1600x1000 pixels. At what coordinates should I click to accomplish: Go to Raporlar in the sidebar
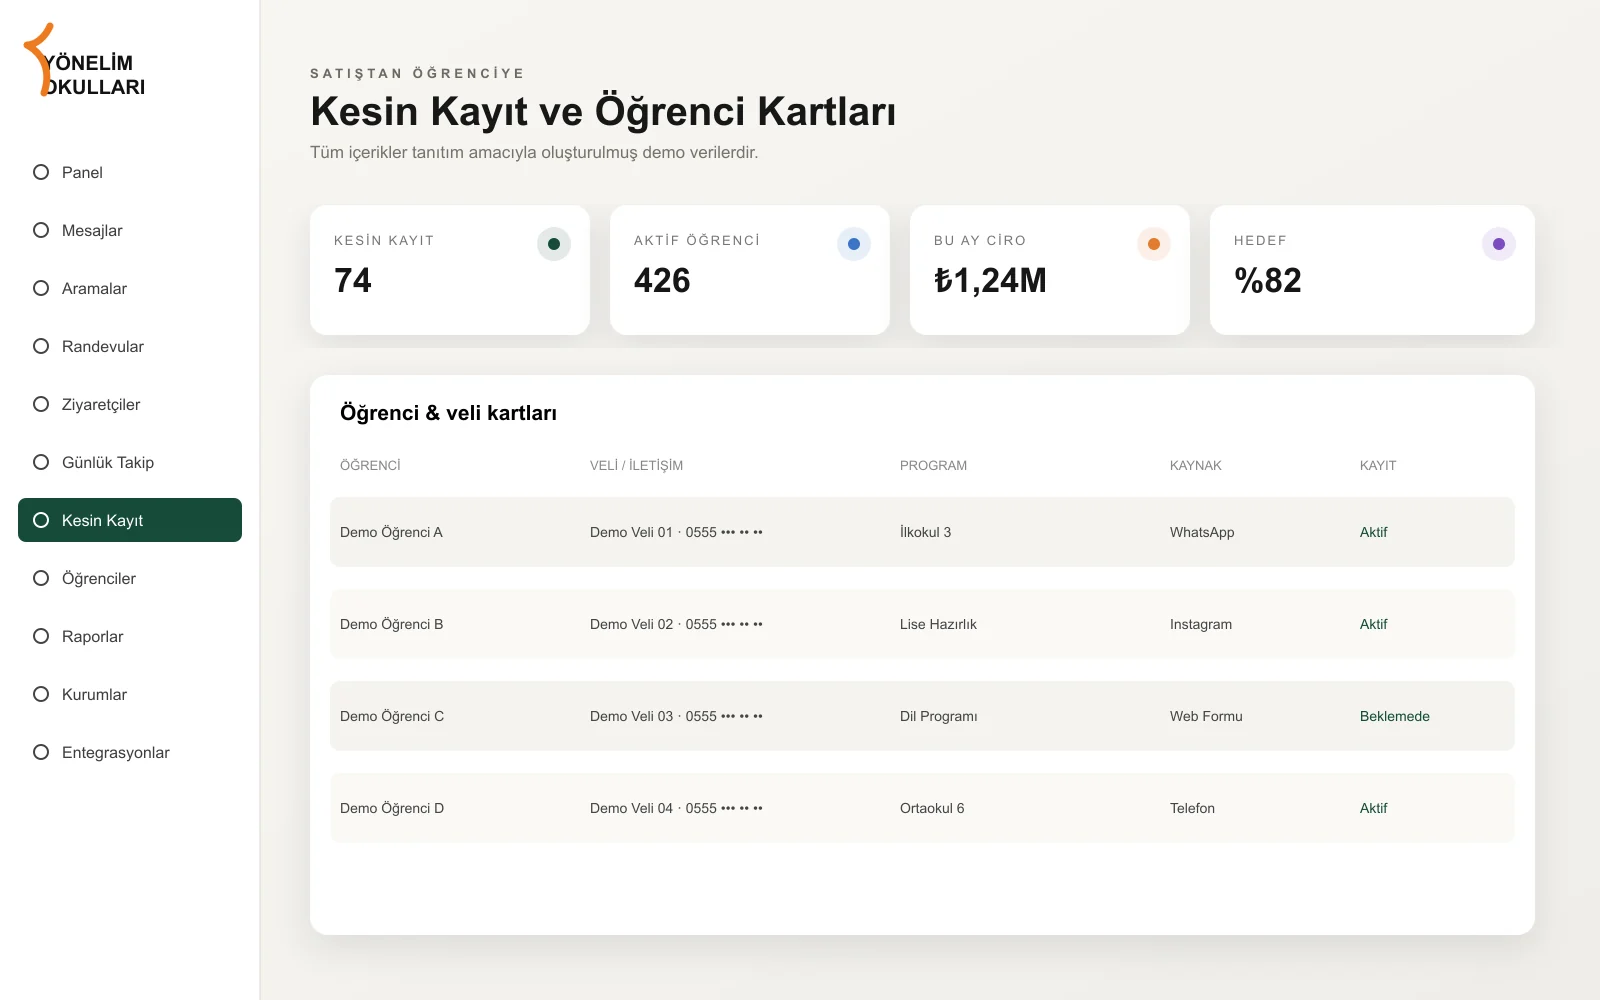click(130, 636)
